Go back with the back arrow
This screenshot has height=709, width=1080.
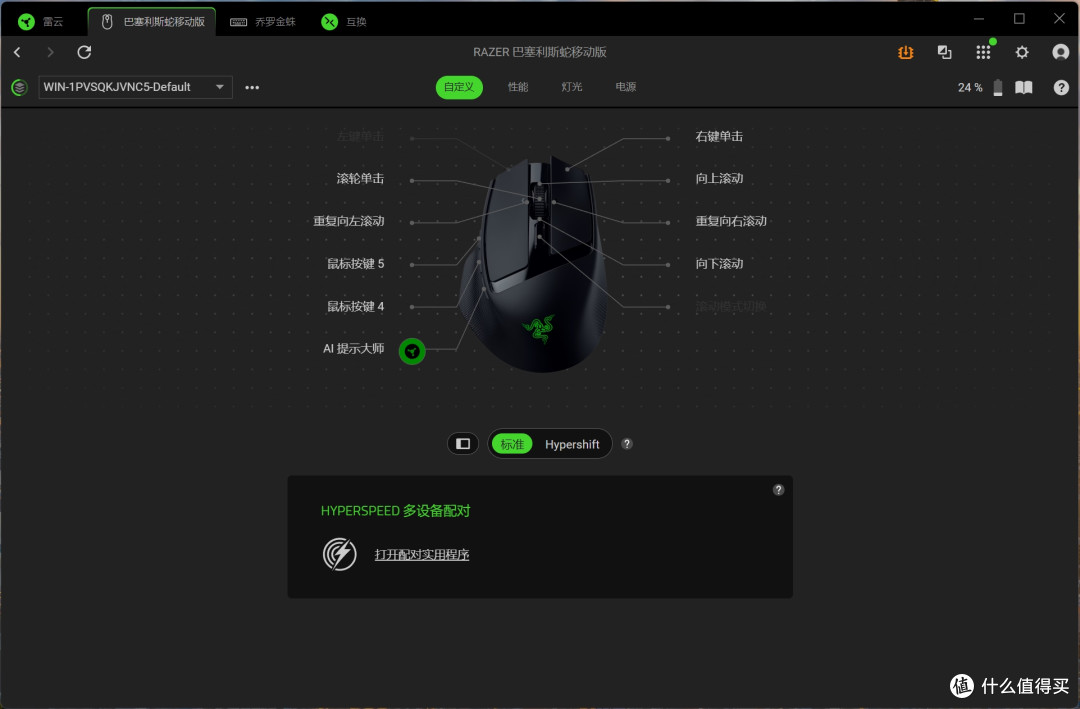(17, 52)
